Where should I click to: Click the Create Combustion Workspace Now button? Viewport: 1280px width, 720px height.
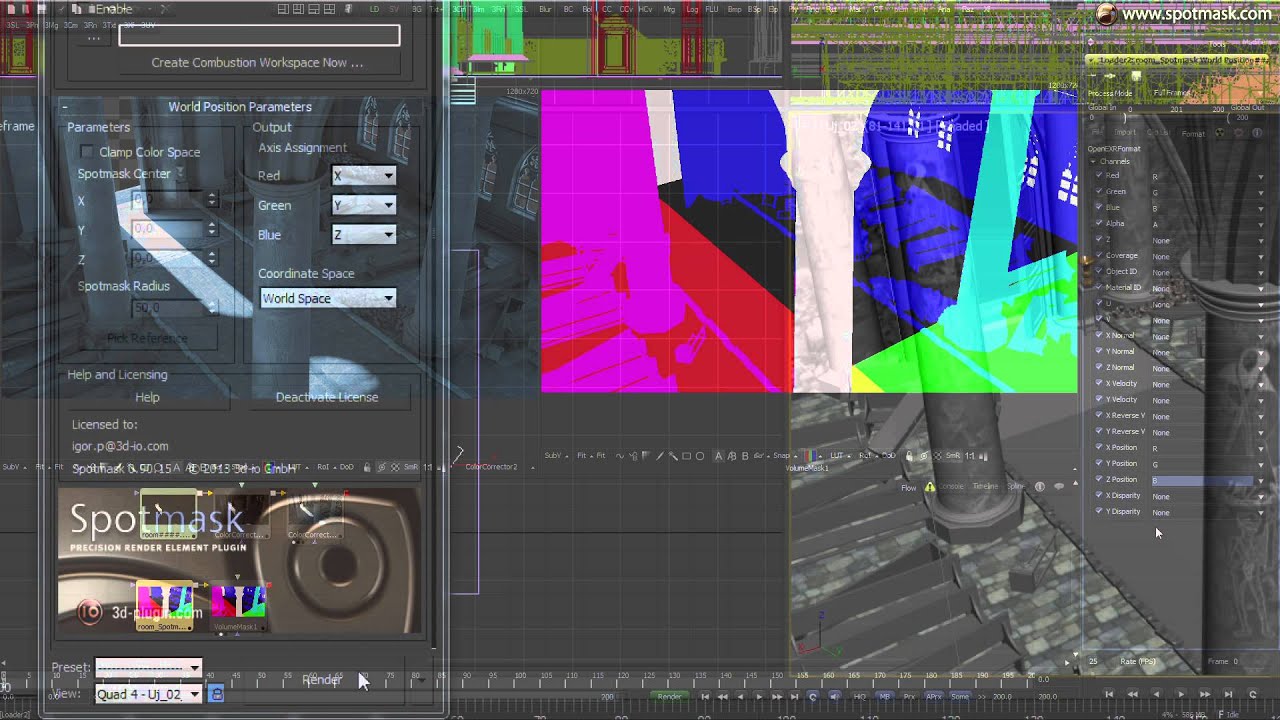pyautogui.click(x=257, y=62)
